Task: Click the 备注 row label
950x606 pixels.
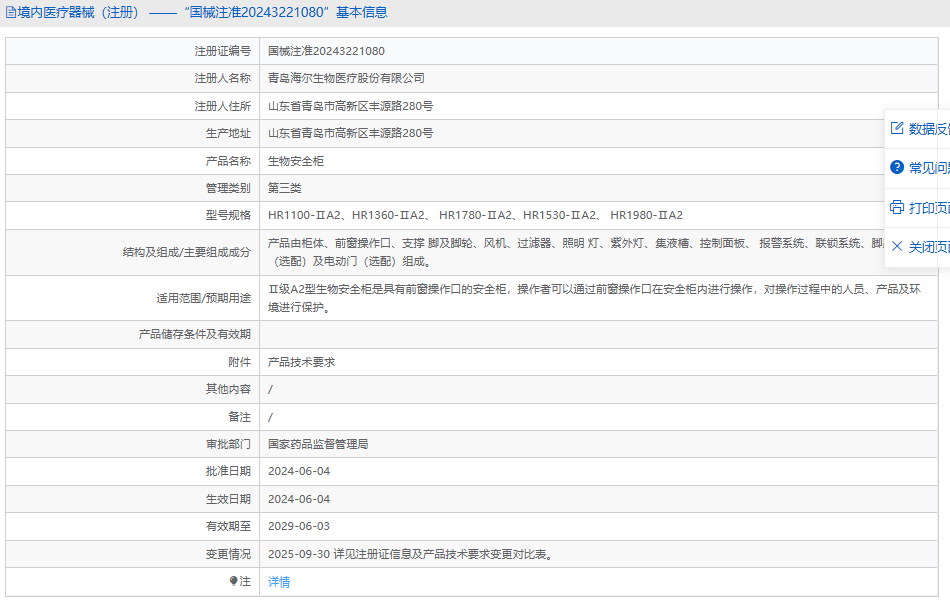Action: point(239,417)
